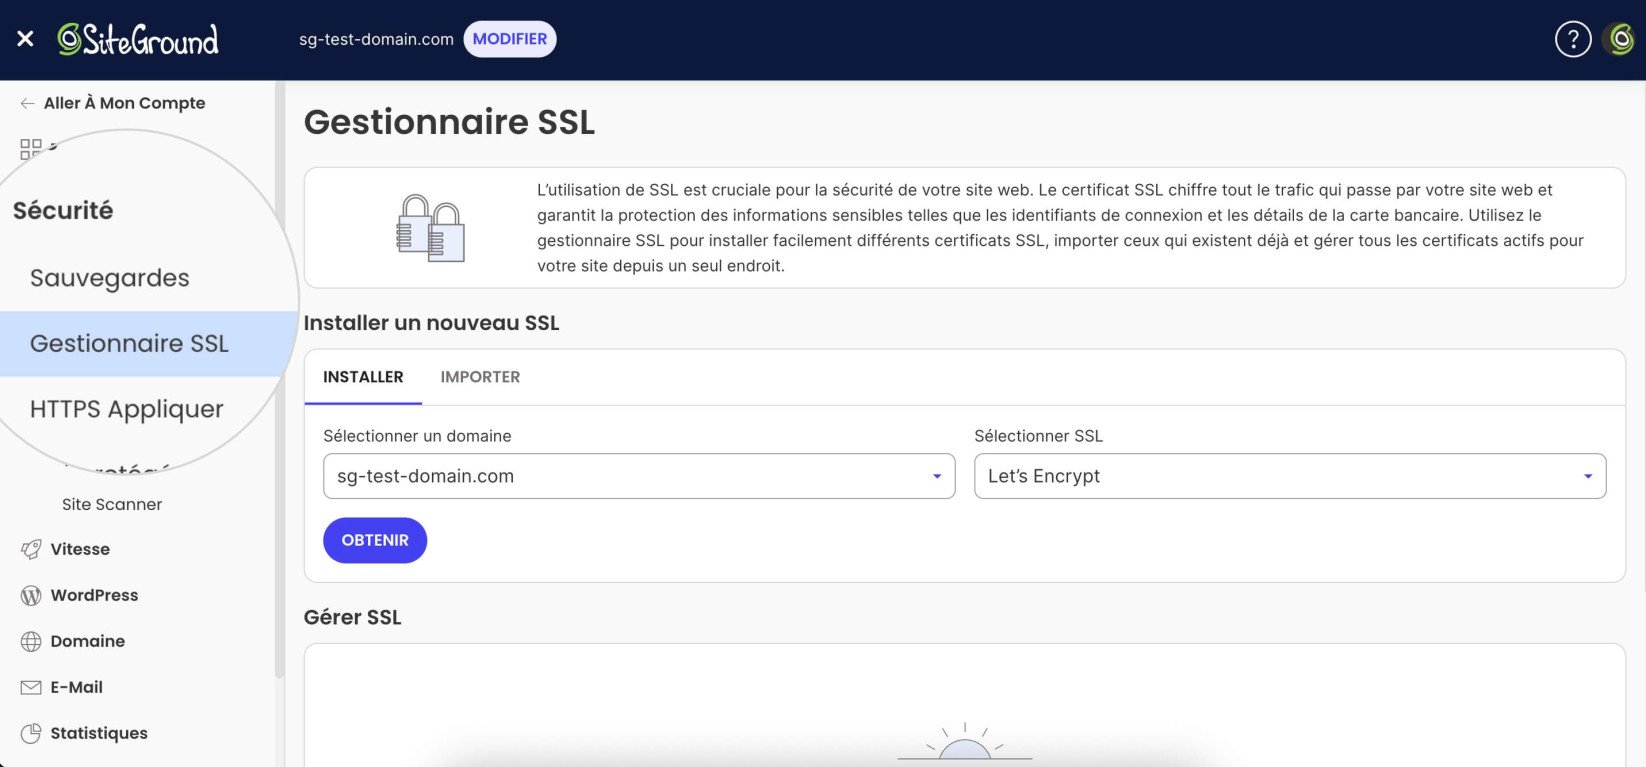Click the domain dropdown arrow
Image resolution: width=1646 pixels, height=767 pixels.
(937, 476)
